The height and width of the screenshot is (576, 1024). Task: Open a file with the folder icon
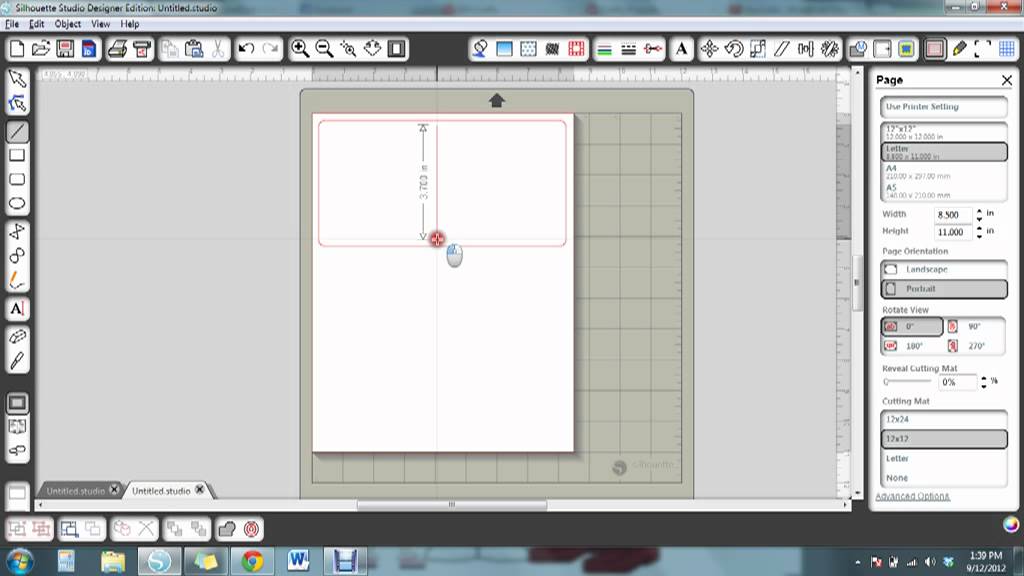tap(40, 49)
